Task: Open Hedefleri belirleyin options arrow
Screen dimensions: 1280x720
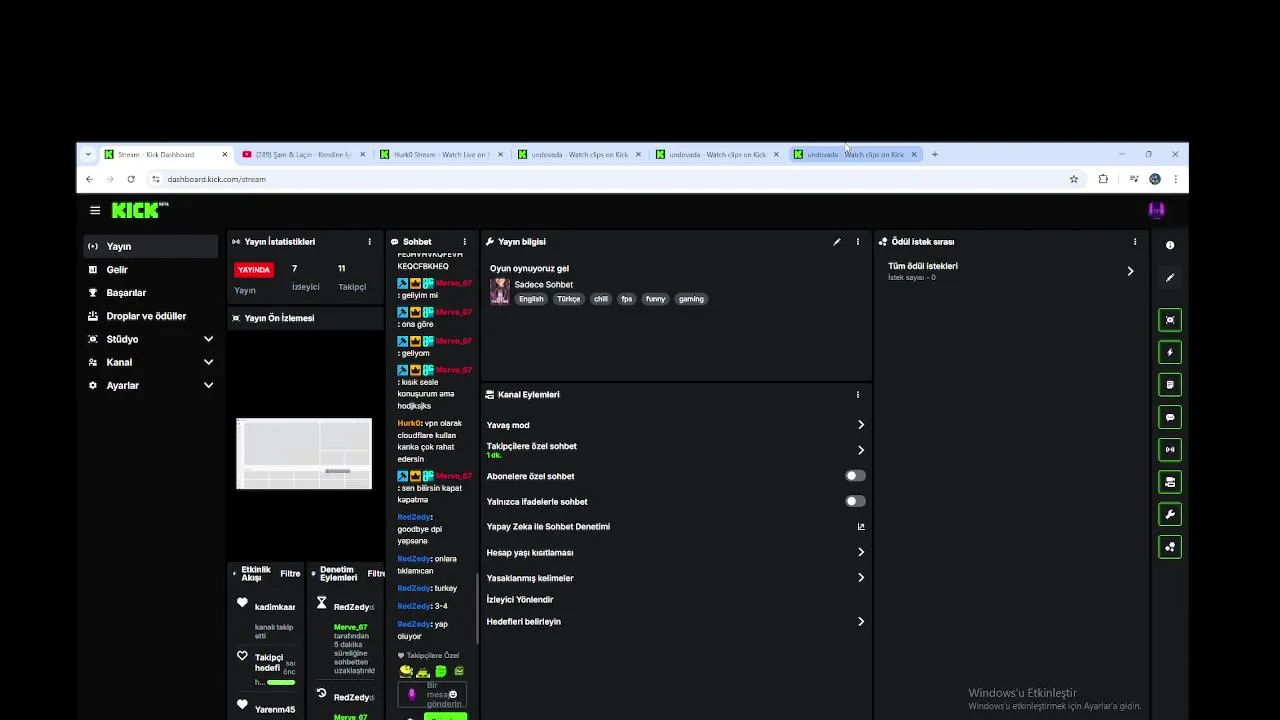Action: click(860, 622)
